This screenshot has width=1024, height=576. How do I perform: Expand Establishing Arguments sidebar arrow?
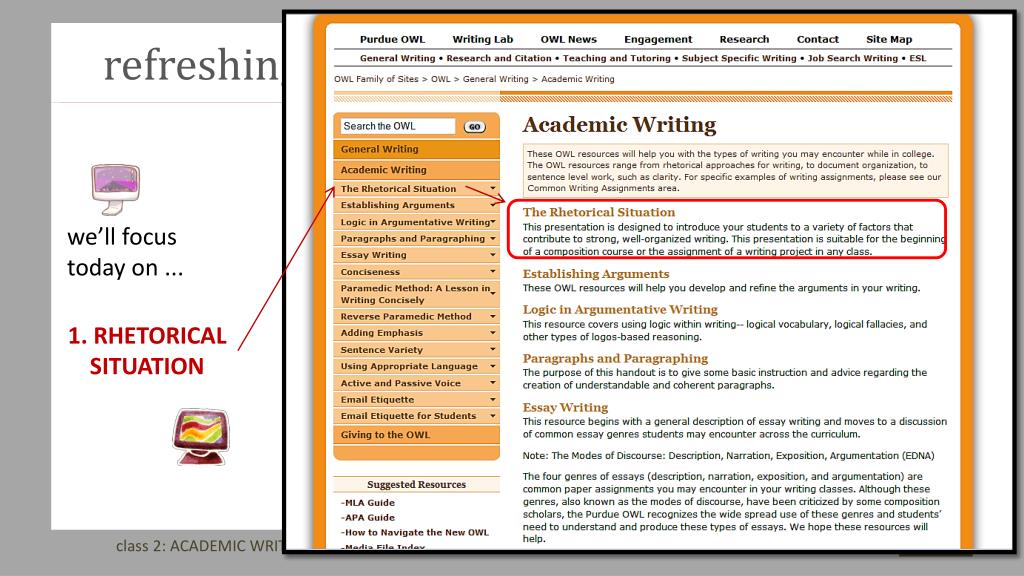[493, 205]
